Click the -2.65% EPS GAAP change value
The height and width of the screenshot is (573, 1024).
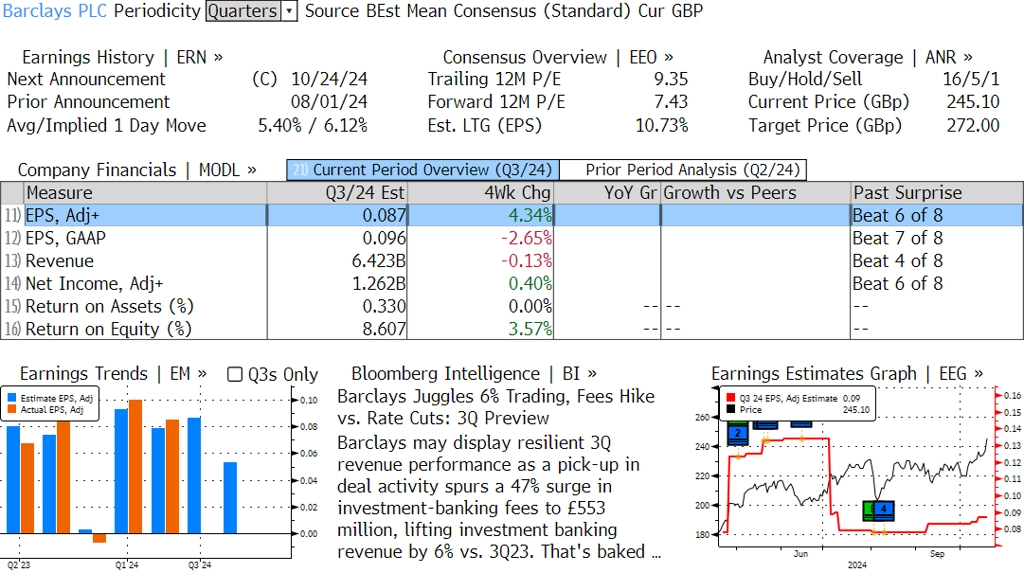click(x=526, y=238)
